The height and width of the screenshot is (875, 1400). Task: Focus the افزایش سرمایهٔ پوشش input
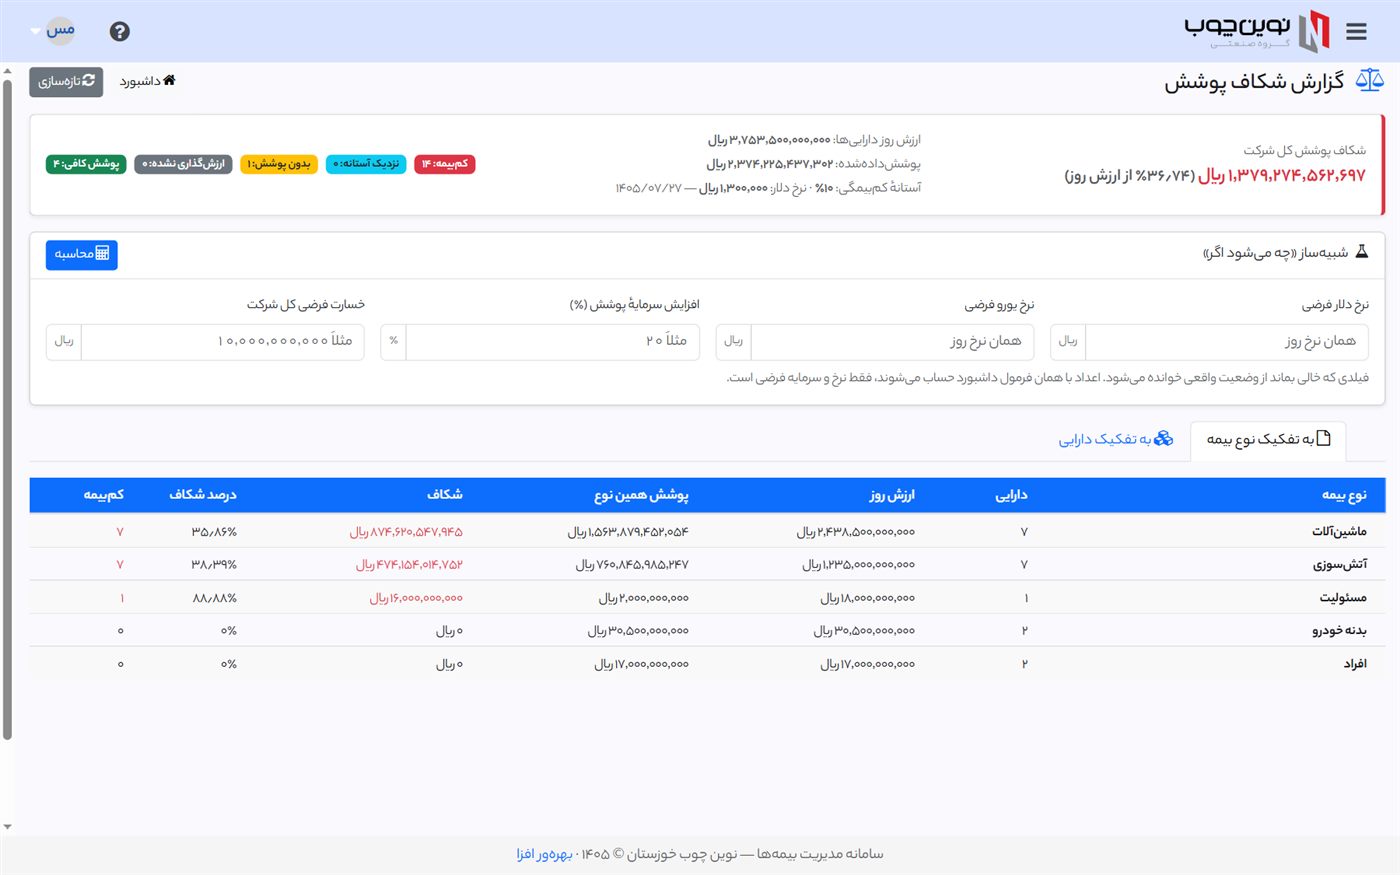point(553,342)
